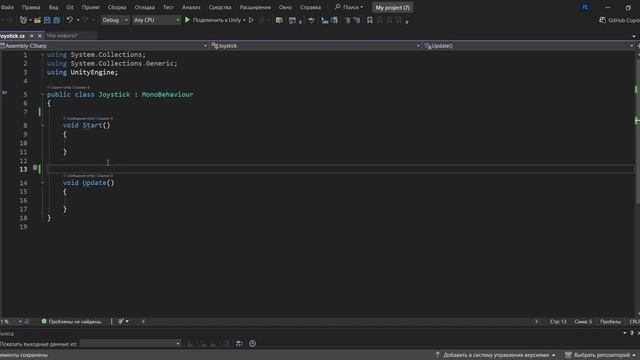Click the Undo arrow icon
Viewport: 640px width, 360px height.
click(70, 20)
